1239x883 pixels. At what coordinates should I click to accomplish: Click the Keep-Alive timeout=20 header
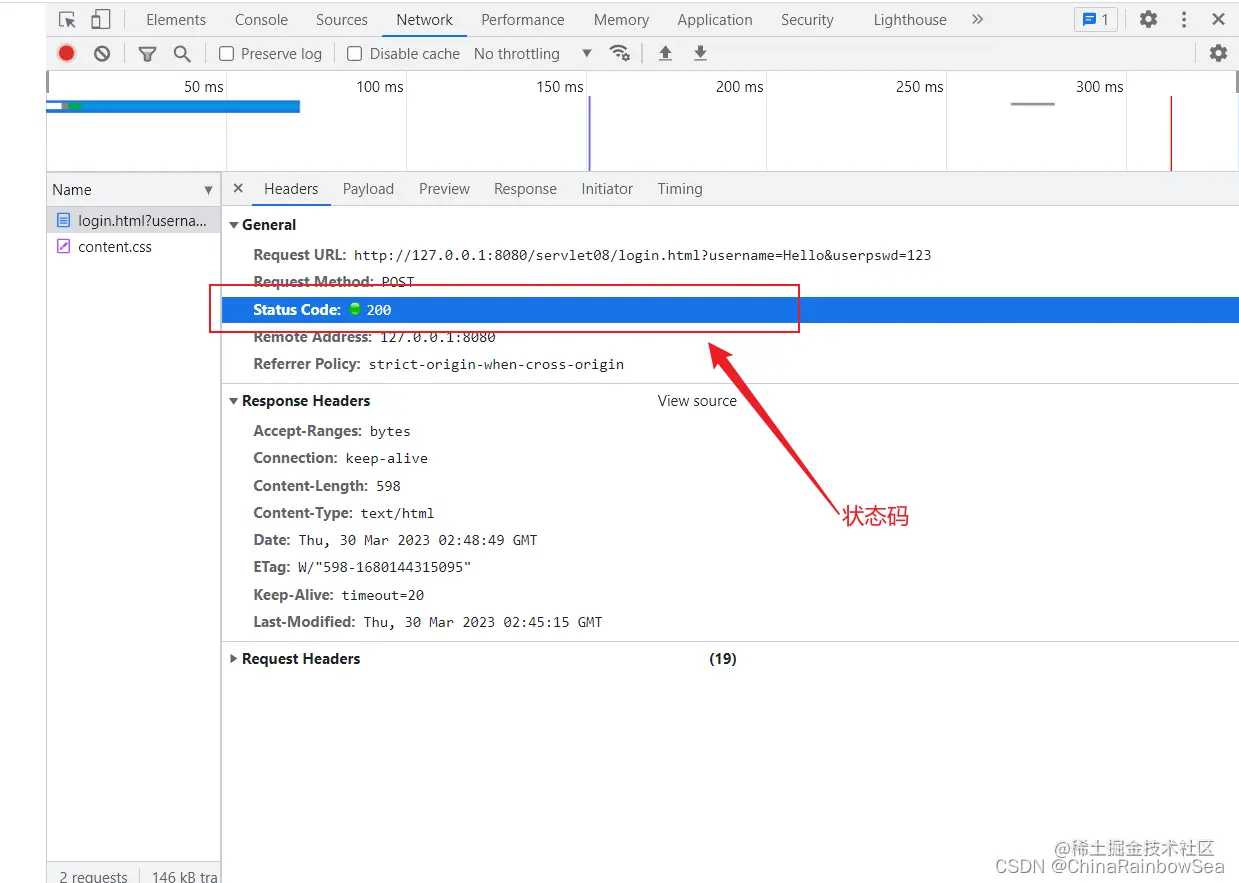coord(339,595)
